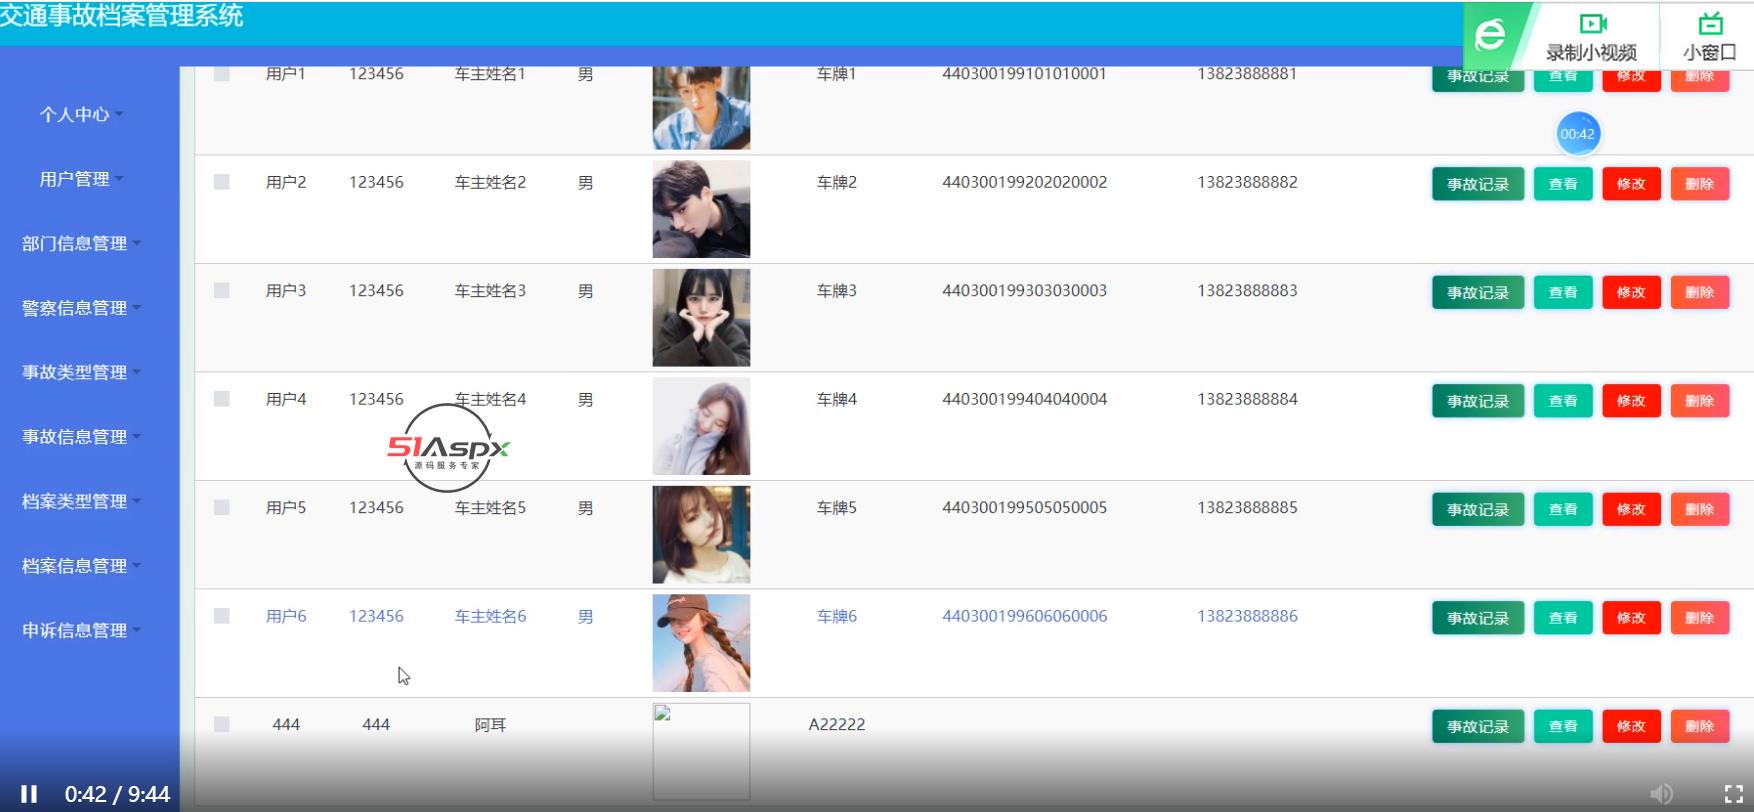This screenshot has width=1754, height=812.
Task: Open 事故记录 for 用户5
Action: pos(1478,509)
